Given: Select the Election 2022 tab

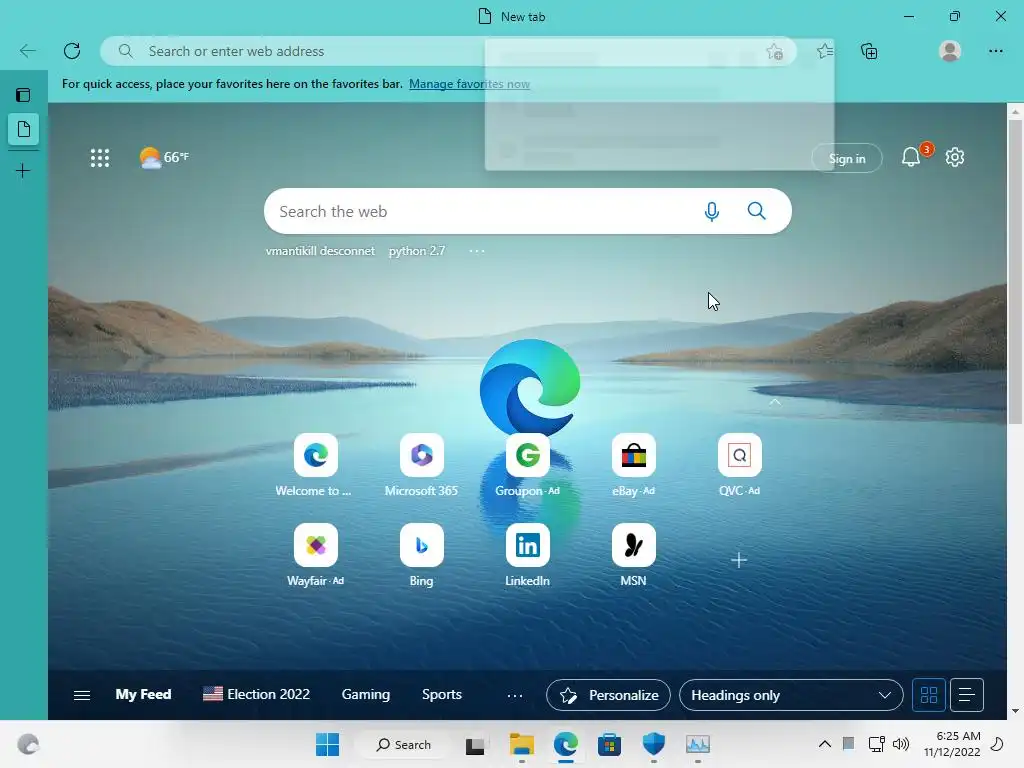Looking at the screenshot, I should pyautogui.click(x=256, y=694).
